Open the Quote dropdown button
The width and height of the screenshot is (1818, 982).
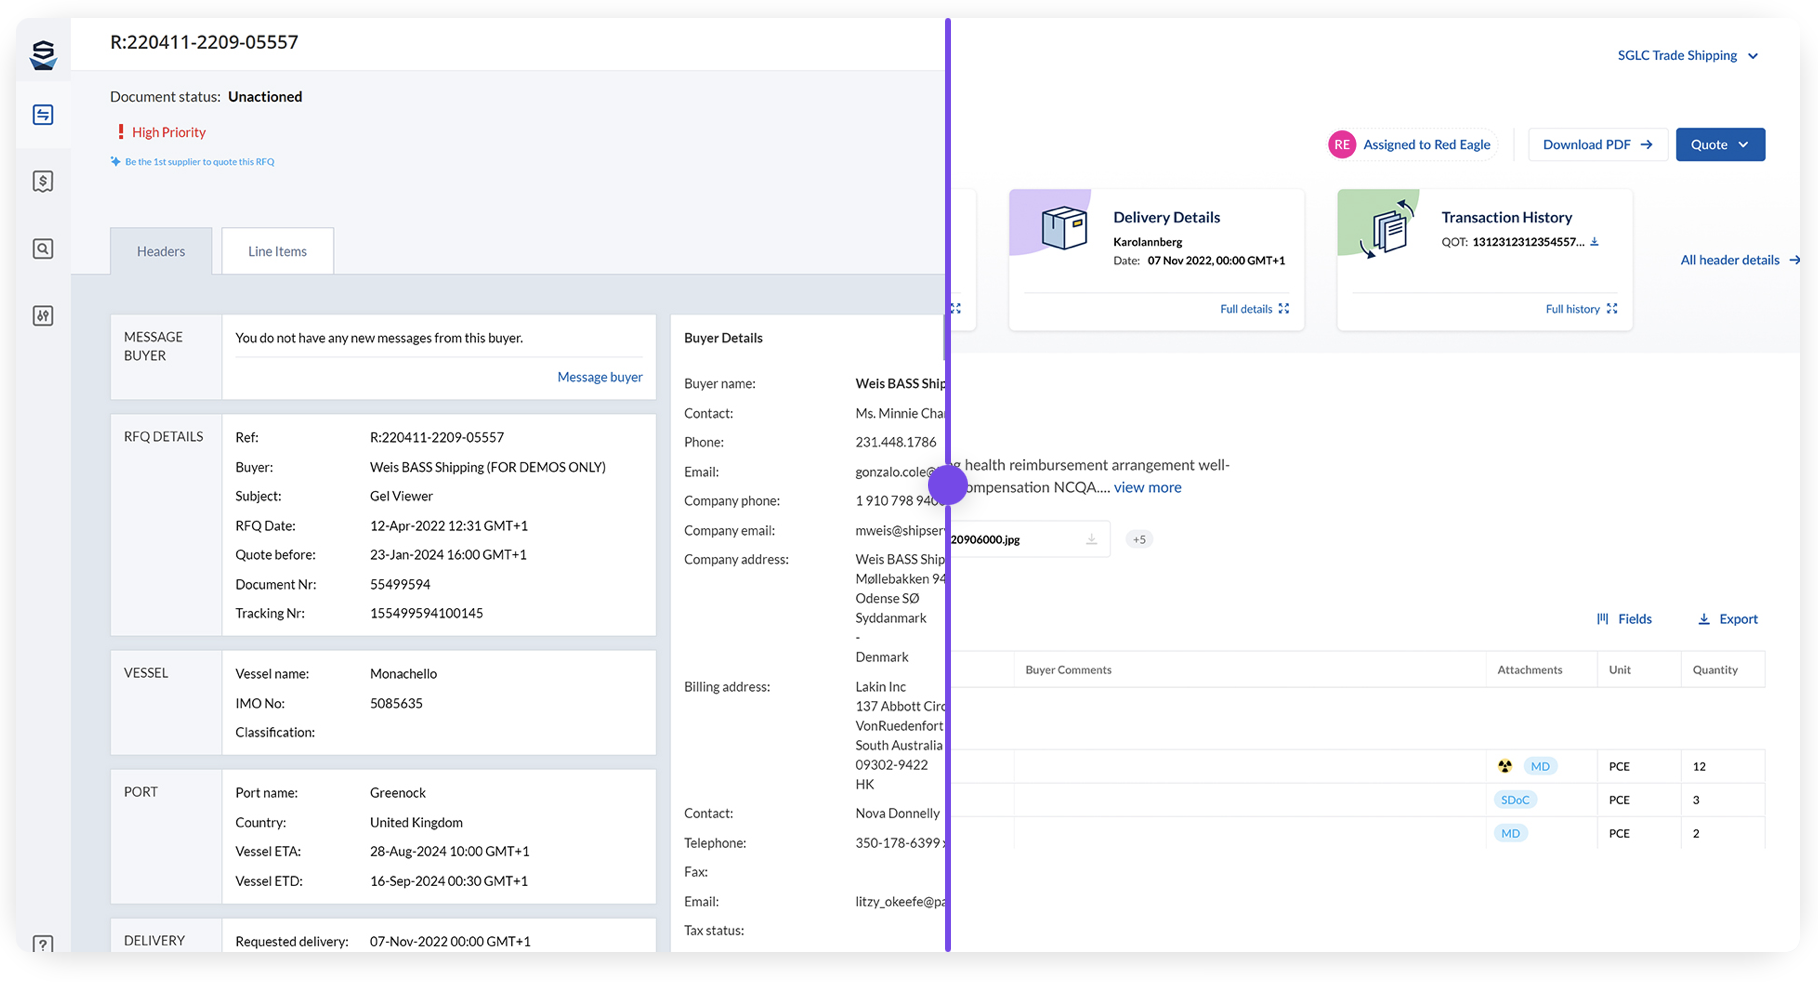tap(1720, 145)
